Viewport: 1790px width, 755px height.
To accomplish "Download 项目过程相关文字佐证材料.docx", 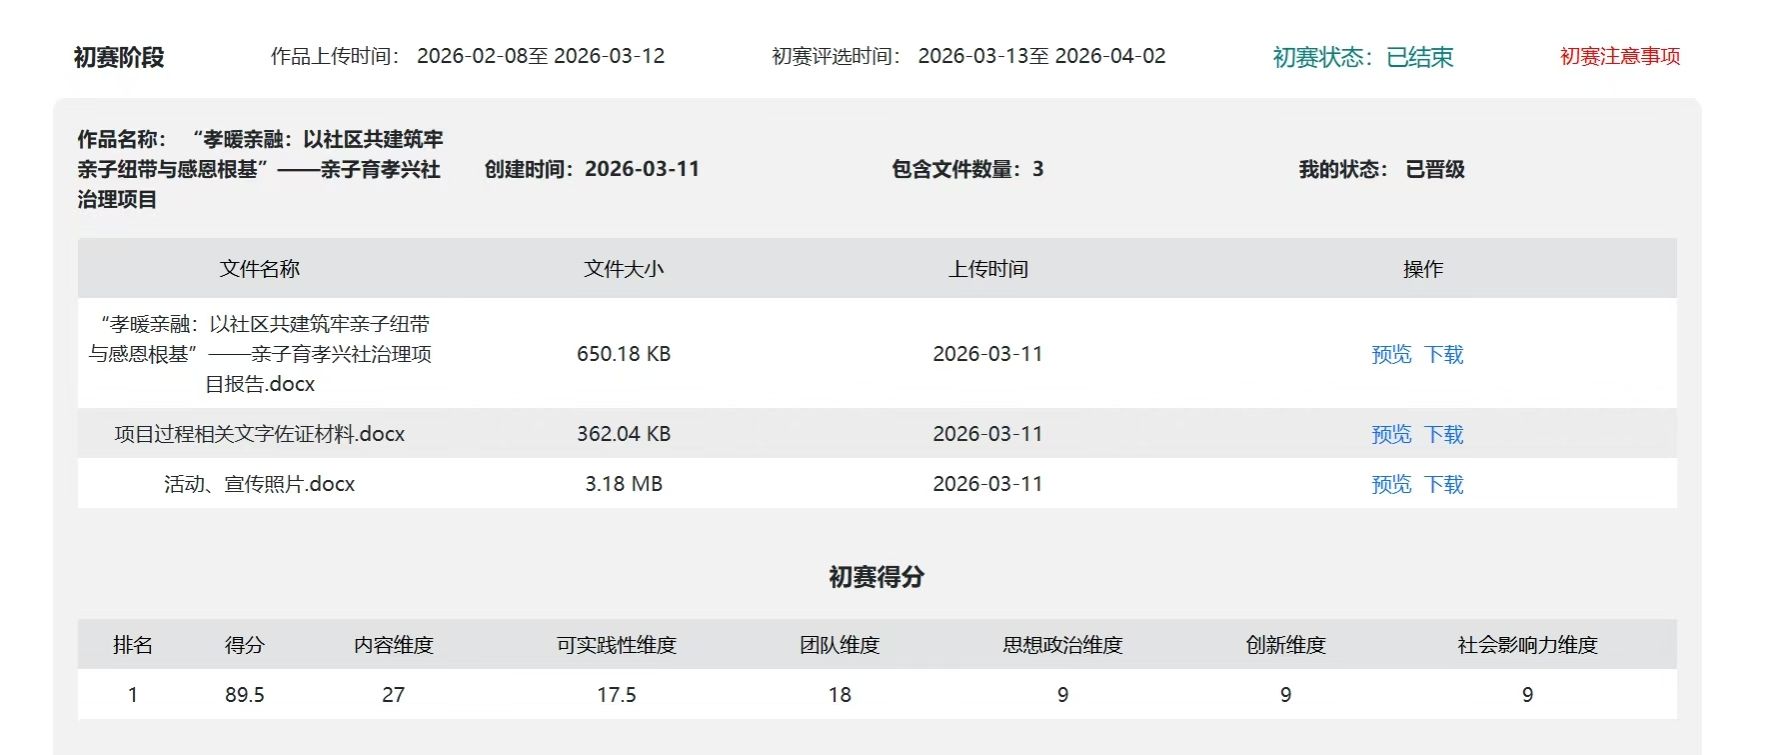I will tap(1444, 434).
